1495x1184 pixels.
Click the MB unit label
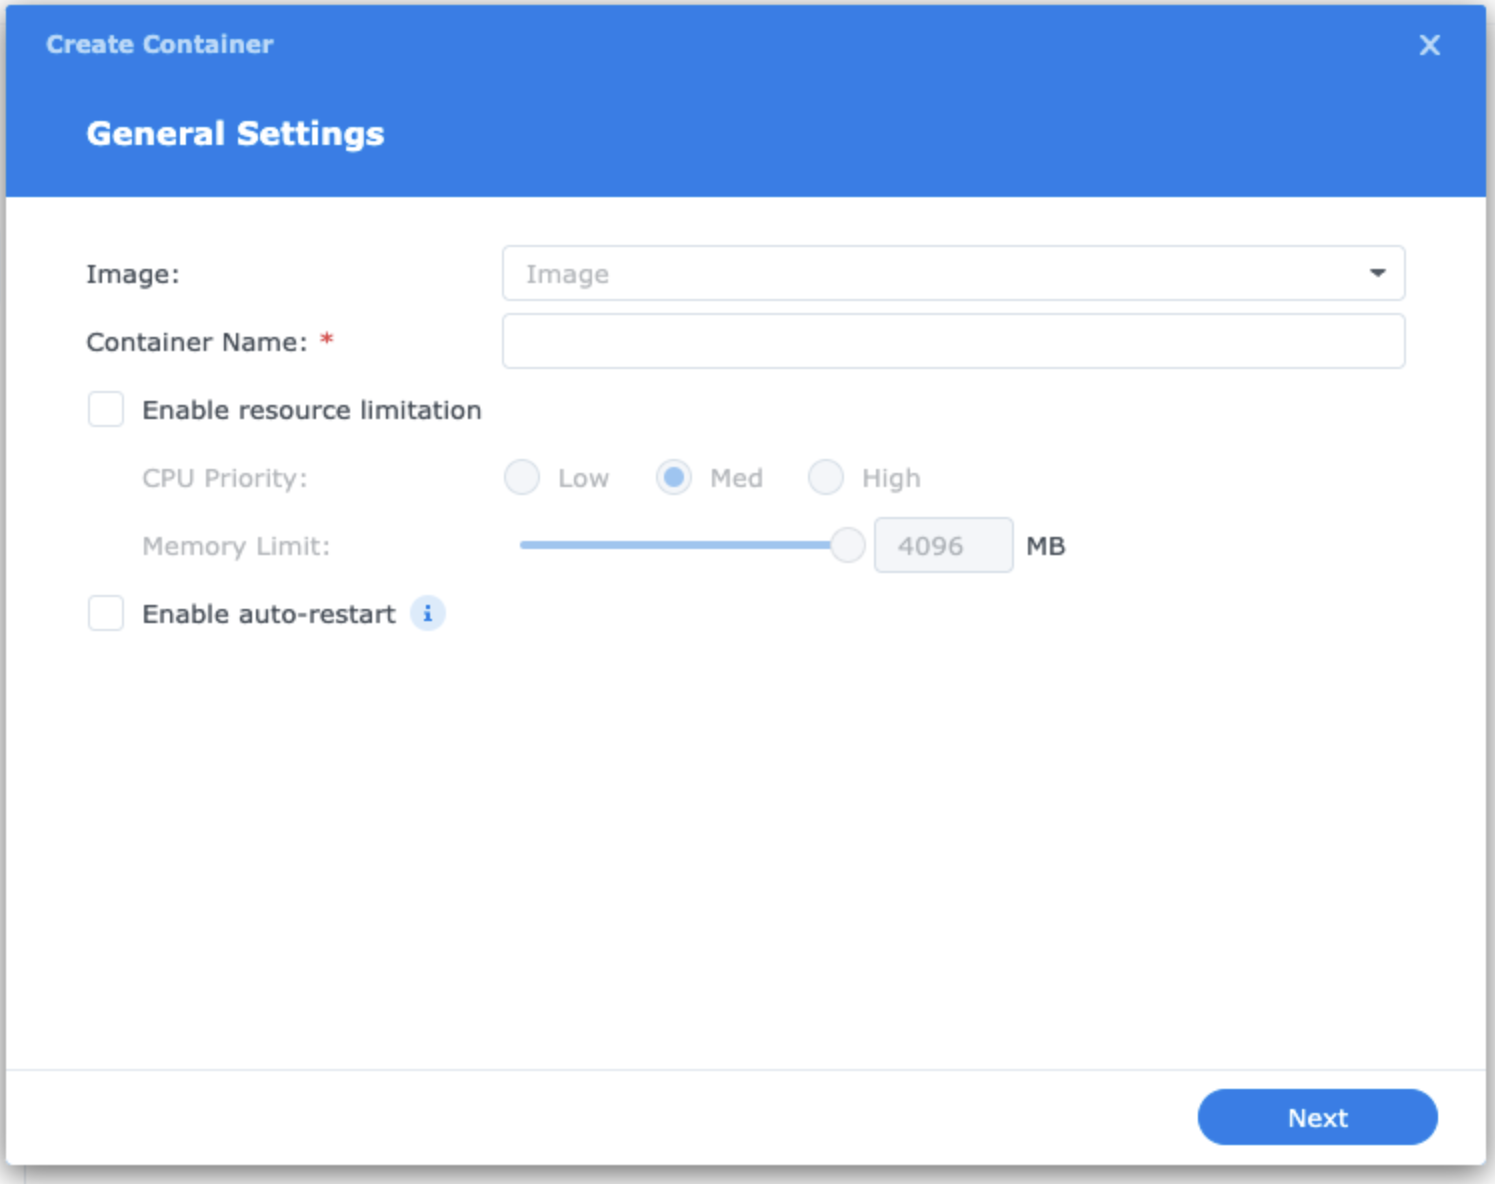point(1046,546)
